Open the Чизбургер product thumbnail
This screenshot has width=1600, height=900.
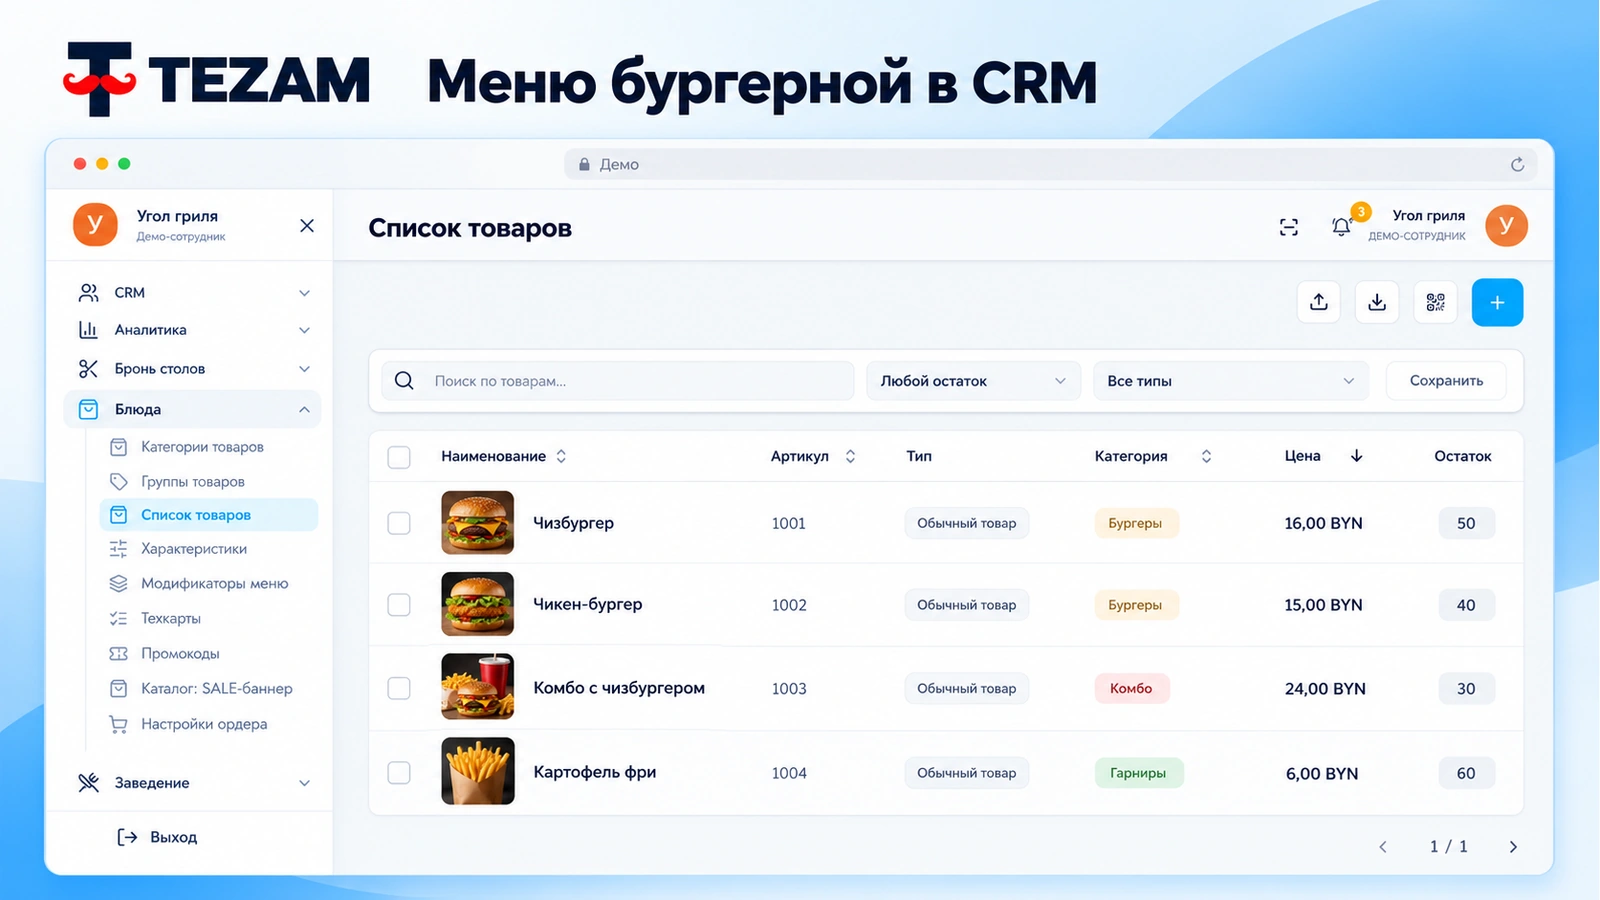click(478, 523)
